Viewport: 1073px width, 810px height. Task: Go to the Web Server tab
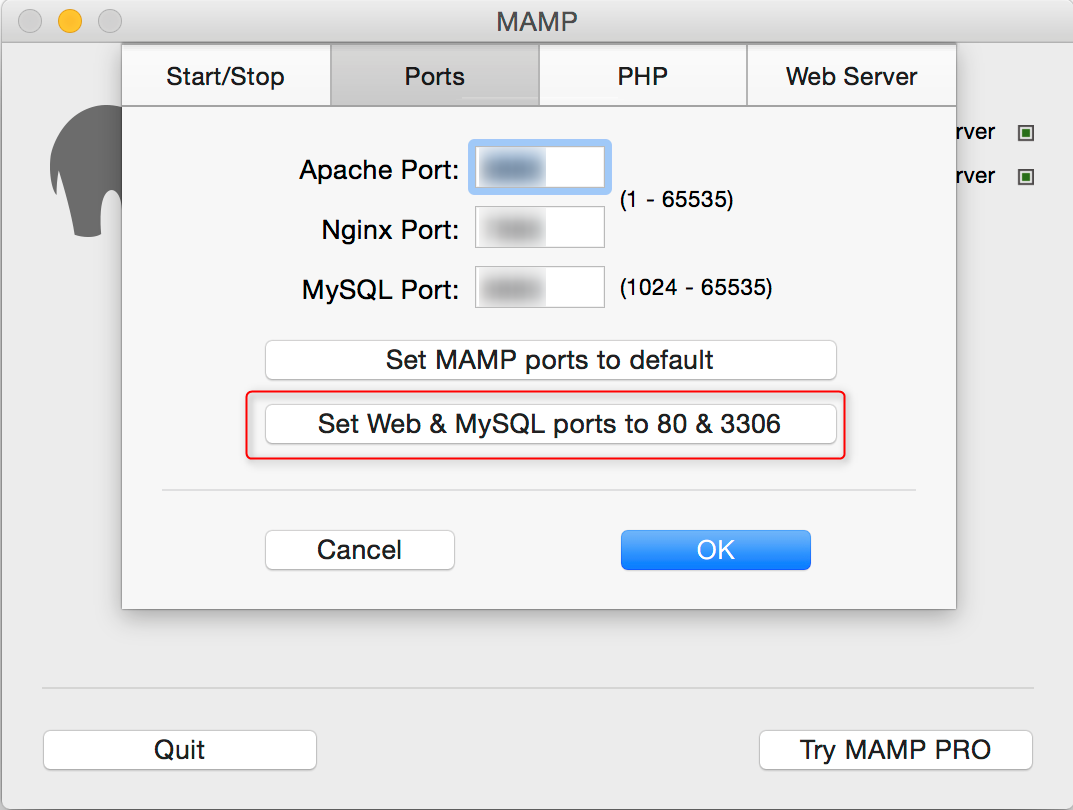click(x=851, y=76)
